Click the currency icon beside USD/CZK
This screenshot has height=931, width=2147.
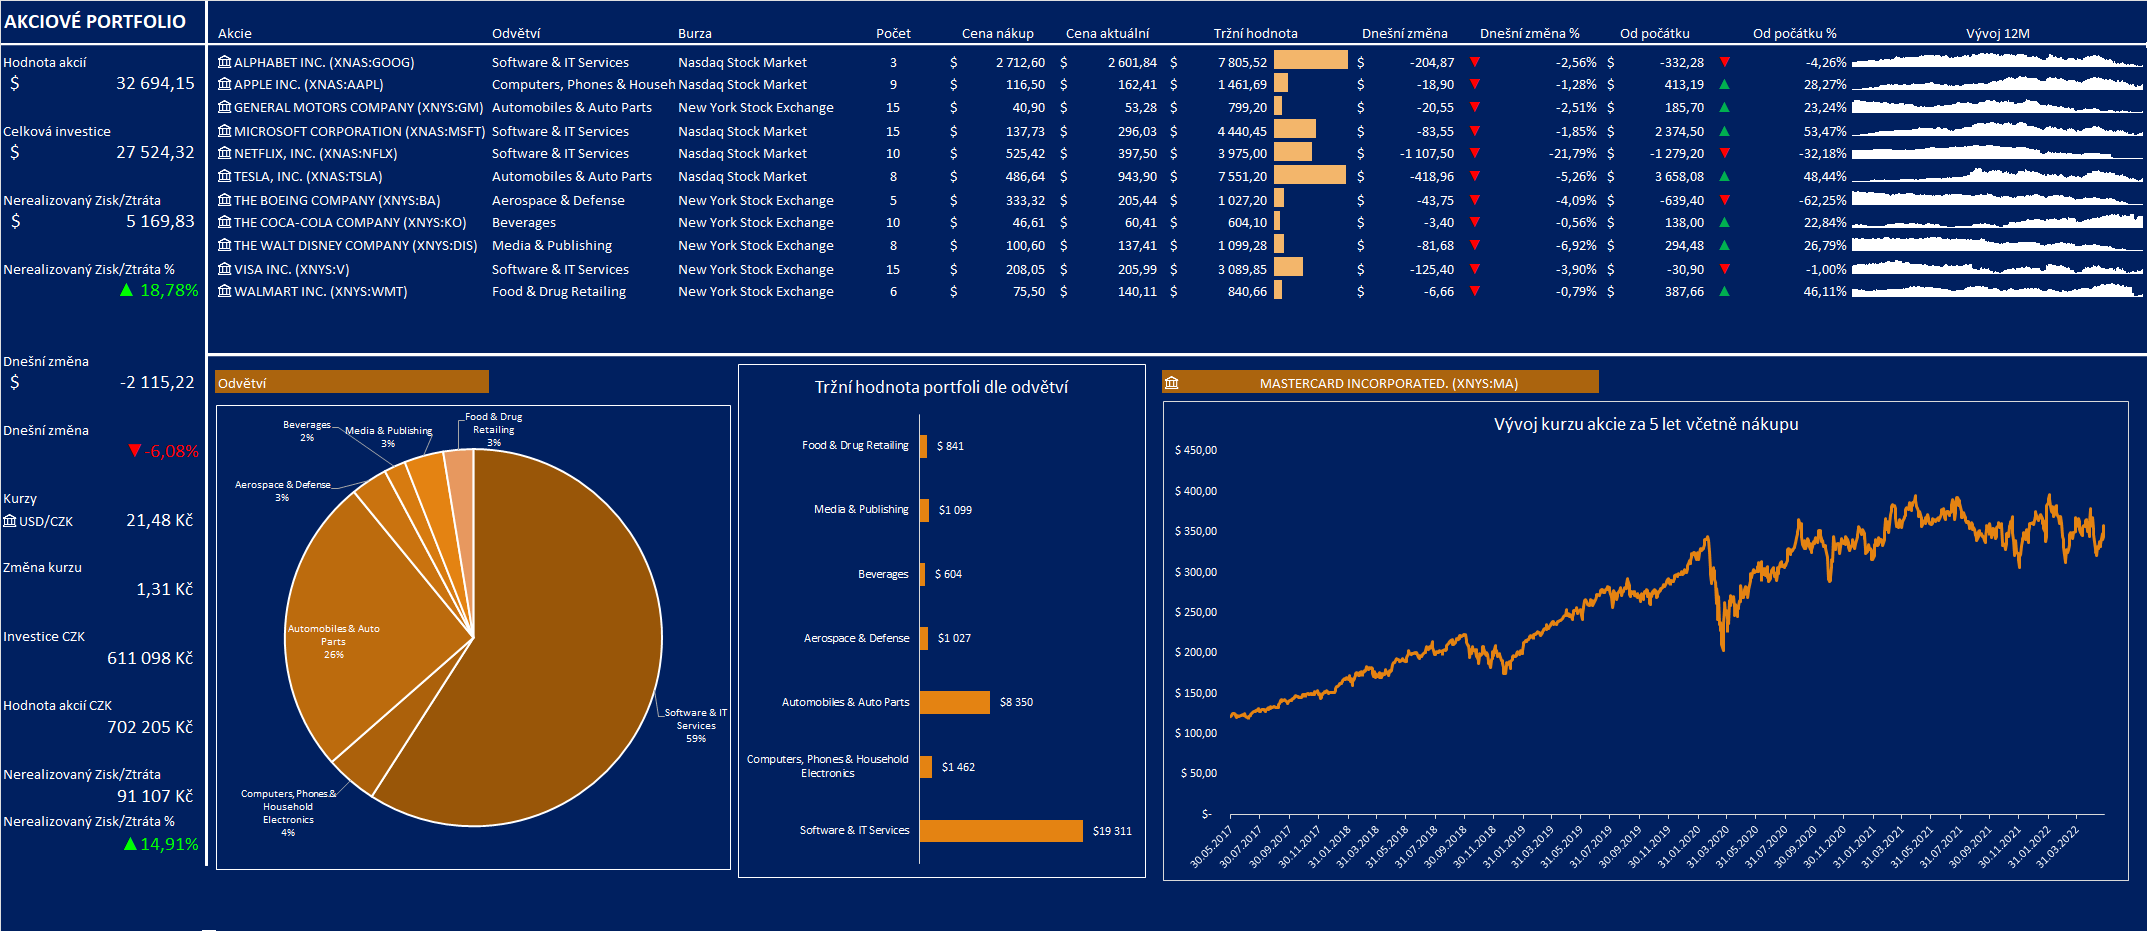tap(10, 521)
